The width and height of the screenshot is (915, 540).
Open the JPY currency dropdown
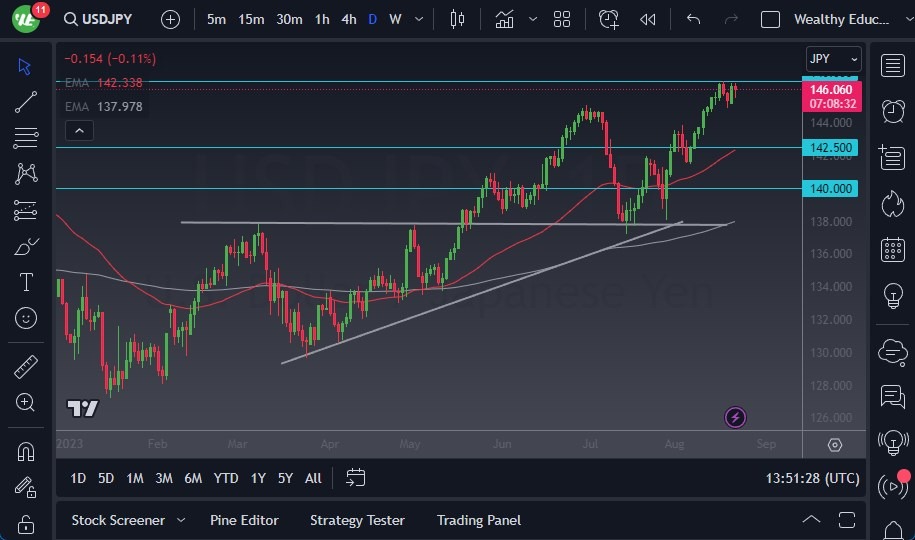click(833, 59)
